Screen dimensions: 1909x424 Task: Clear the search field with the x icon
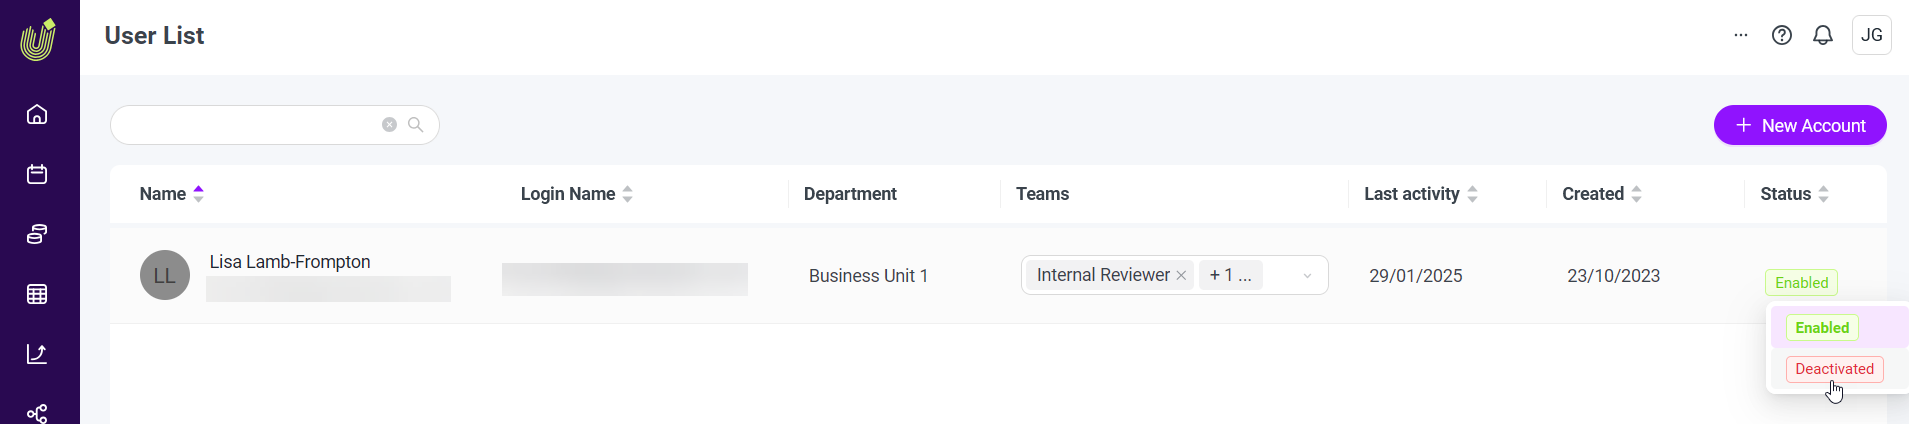pyautogui.click(x=389, y=125)
